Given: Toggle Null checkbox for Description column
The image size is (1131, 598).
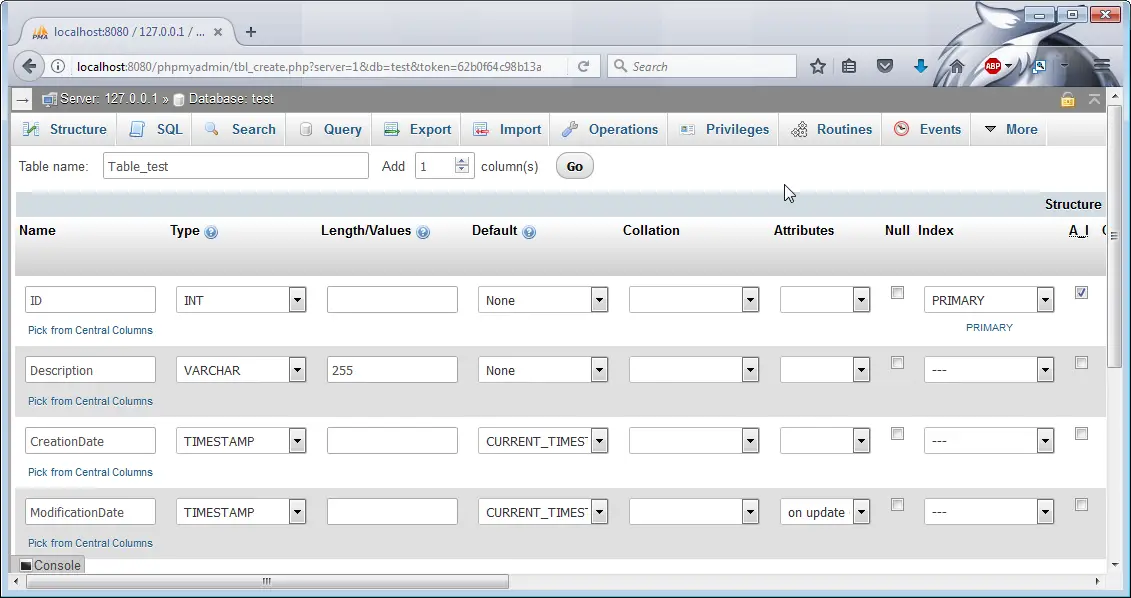Looking at the screenshot, I should click(x=897, y=363).
